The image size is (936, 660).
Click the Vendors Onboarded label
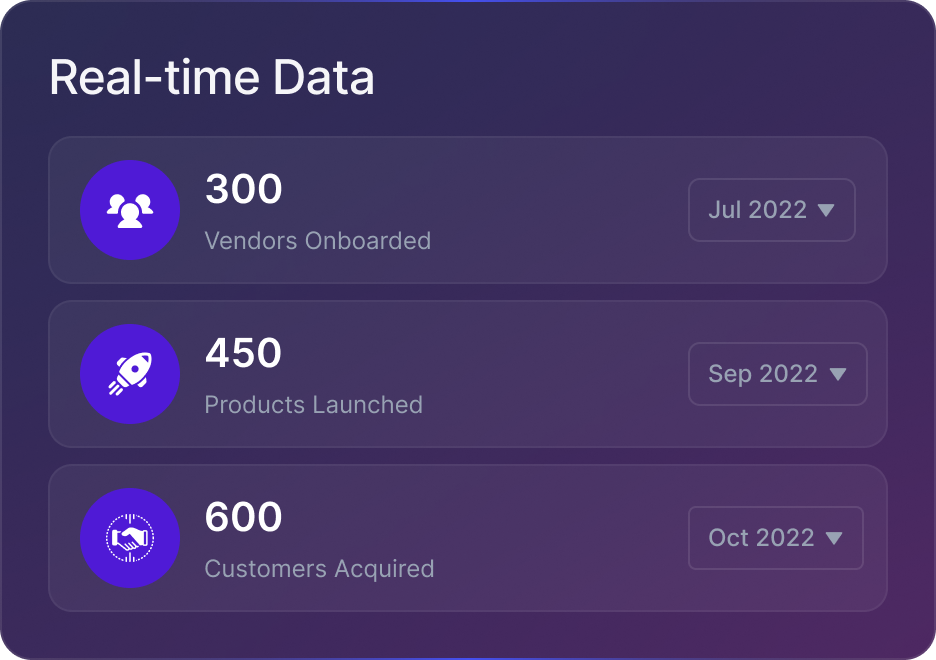point(318,241)
